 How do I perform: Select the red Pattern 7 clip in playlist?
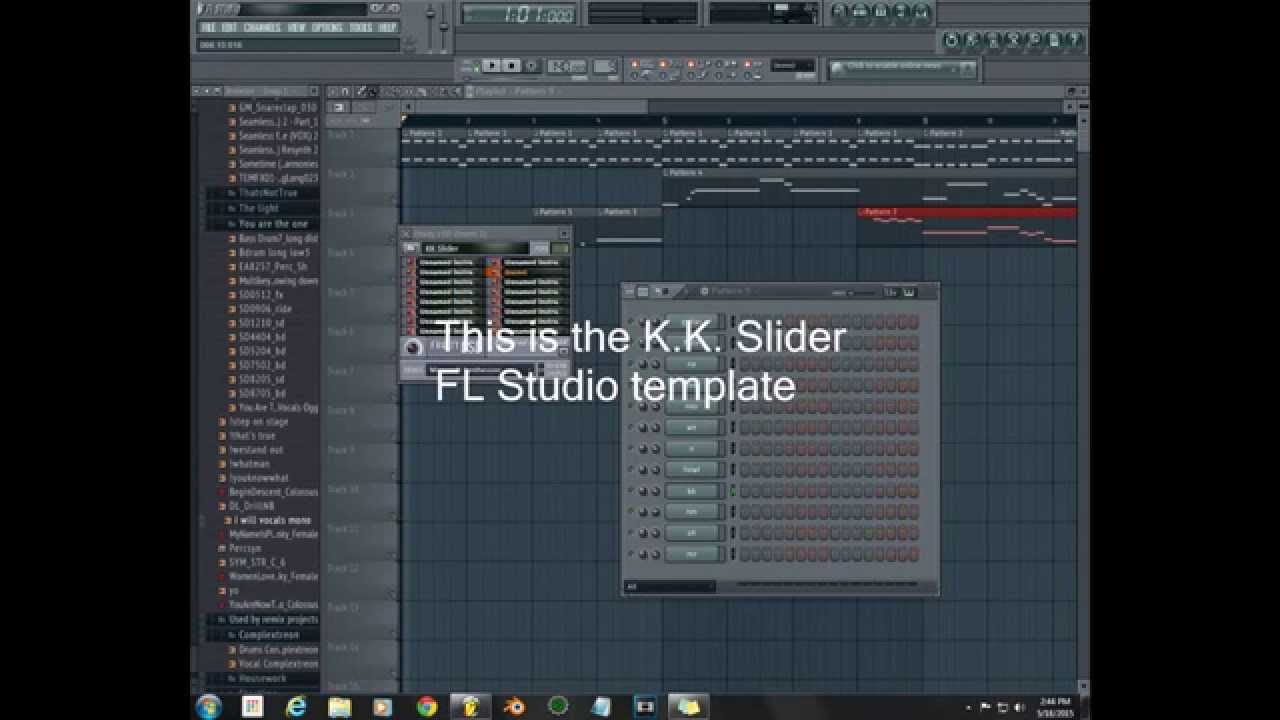click(967, 212)
